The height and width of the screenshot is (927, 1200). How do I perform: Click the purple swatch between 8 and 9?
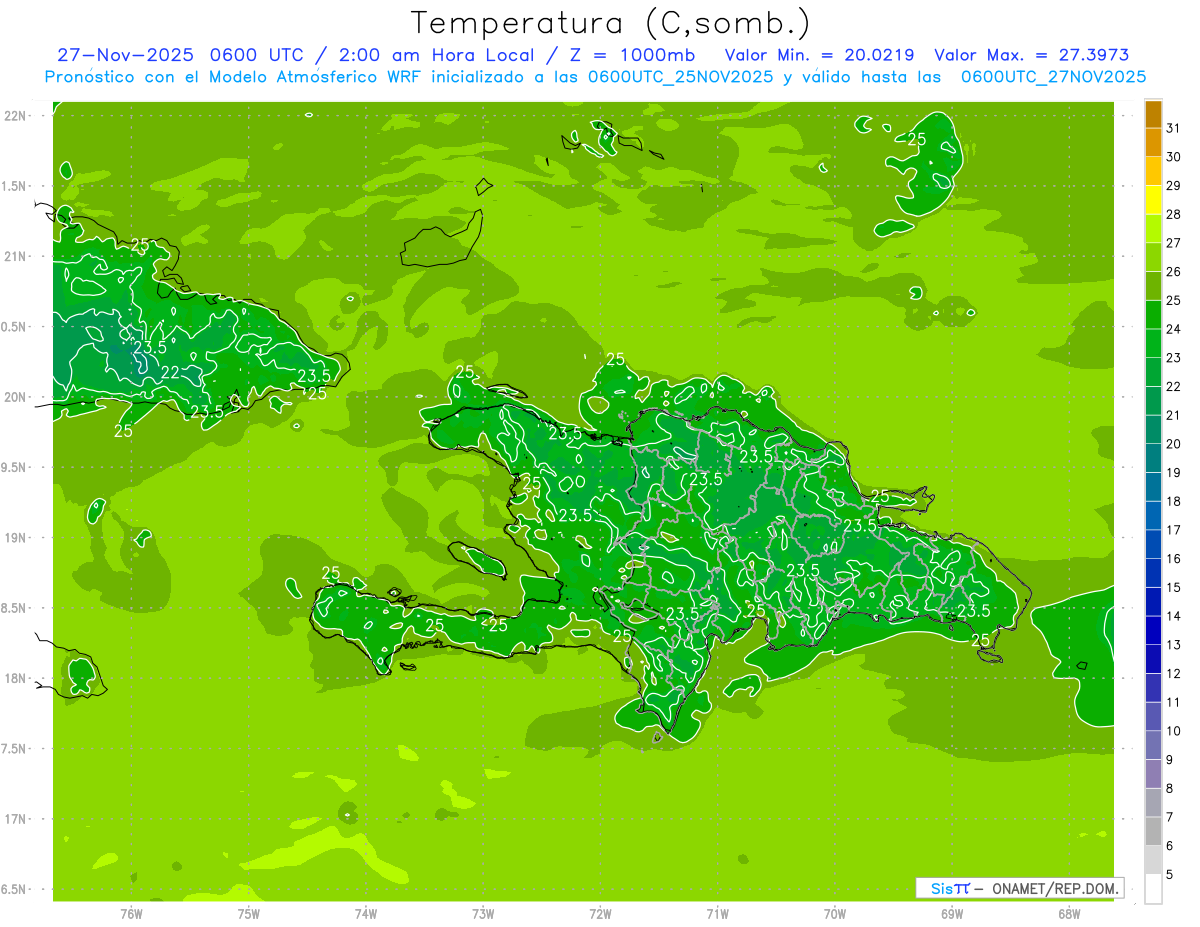pyautogui.click(x=1153, y=774)
